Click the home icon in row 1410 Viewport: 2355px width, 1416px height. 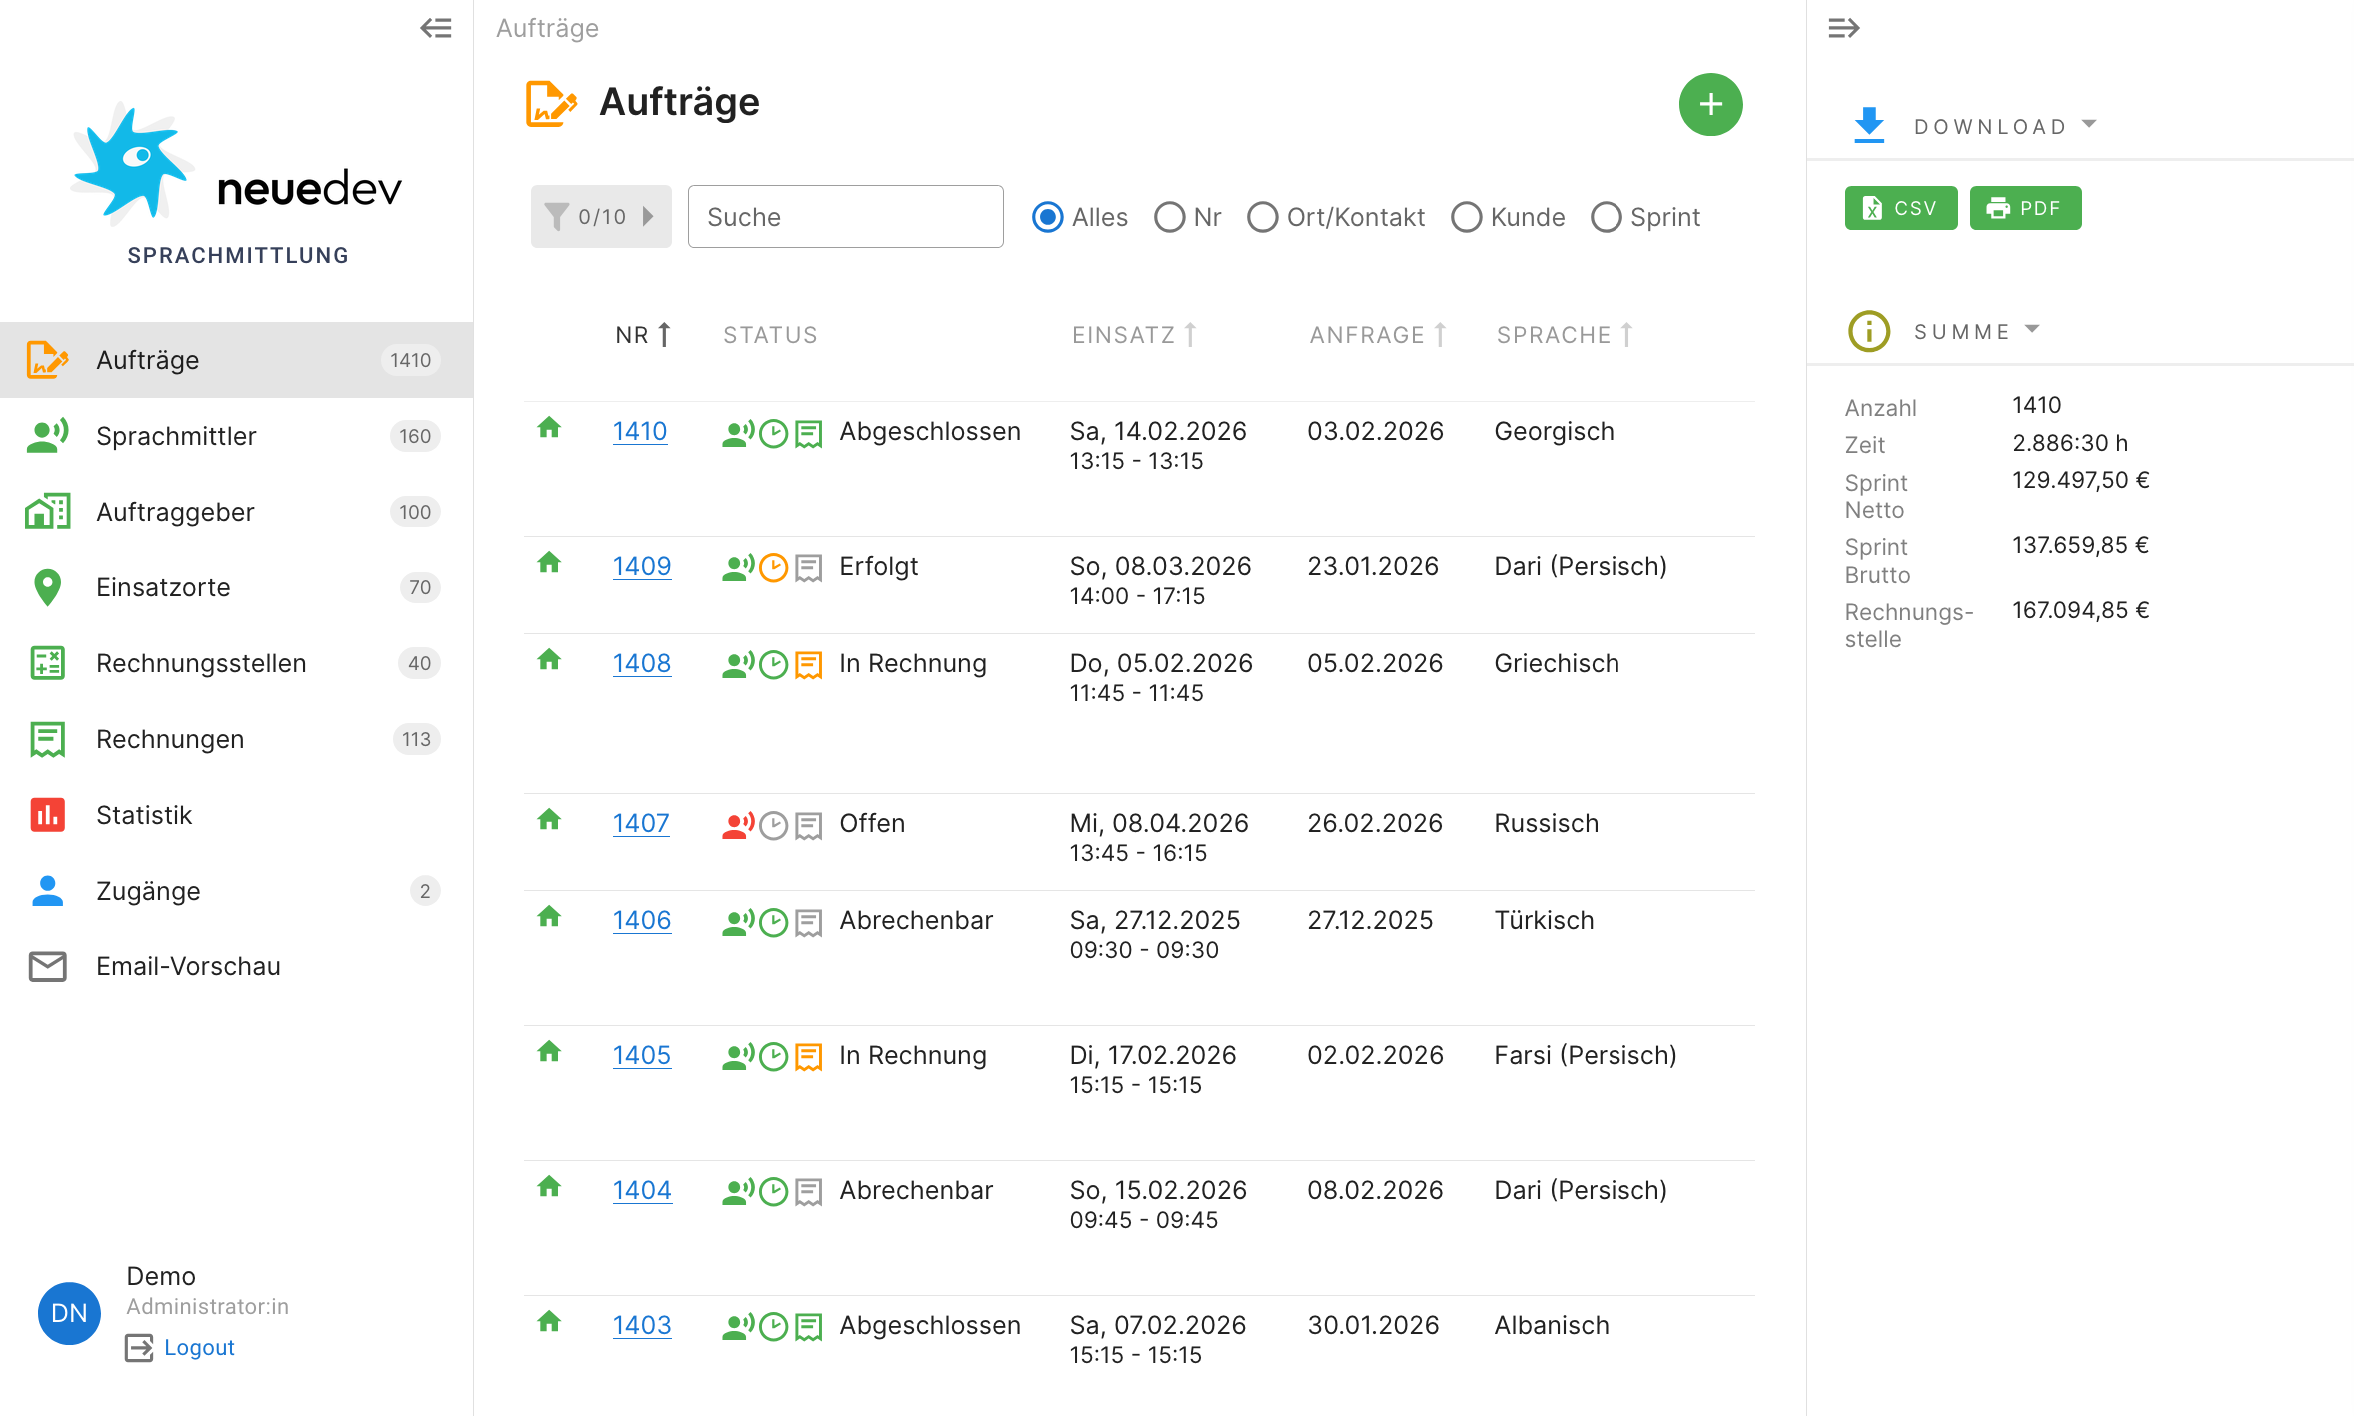549,428
